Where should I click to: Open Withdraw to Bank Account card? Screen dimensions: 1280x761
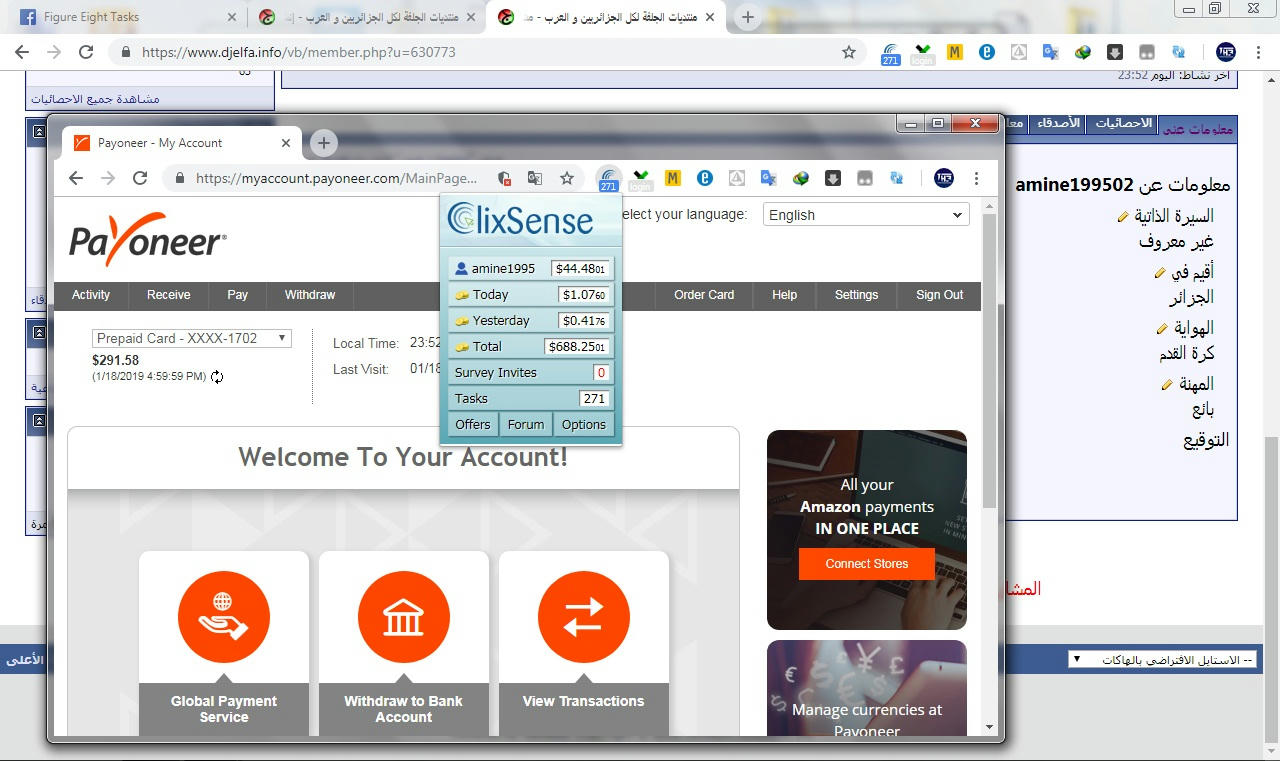click(x=404, y=643)
